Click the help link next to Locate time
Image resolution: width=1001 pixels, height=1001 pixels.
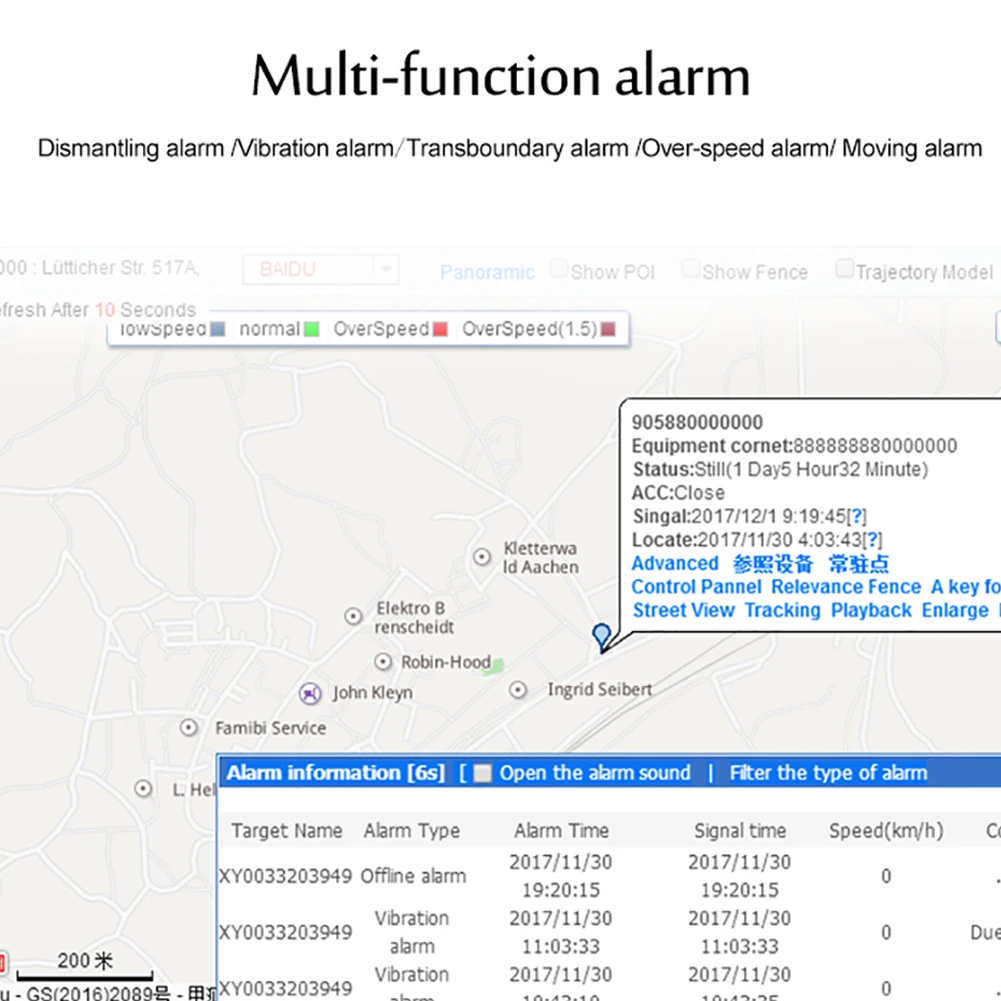[872, 540]
